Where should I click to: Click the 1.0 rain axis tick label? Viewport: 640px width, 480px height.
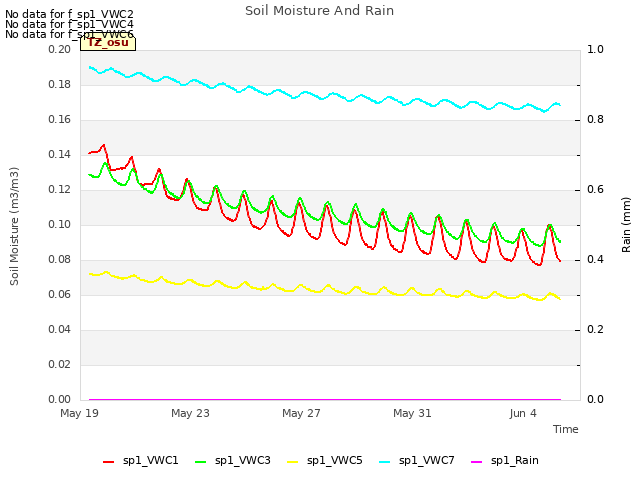[x=595, y=49]
